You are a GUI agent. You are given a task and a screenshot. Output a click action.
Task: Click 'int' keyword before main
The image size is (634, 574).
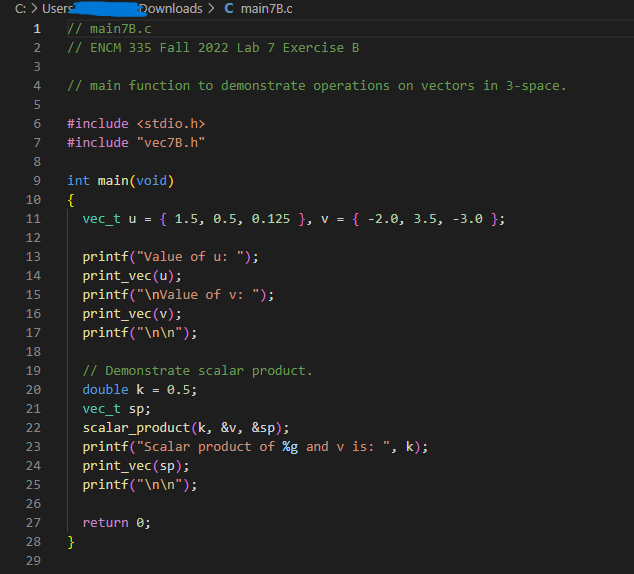point(78,181)
